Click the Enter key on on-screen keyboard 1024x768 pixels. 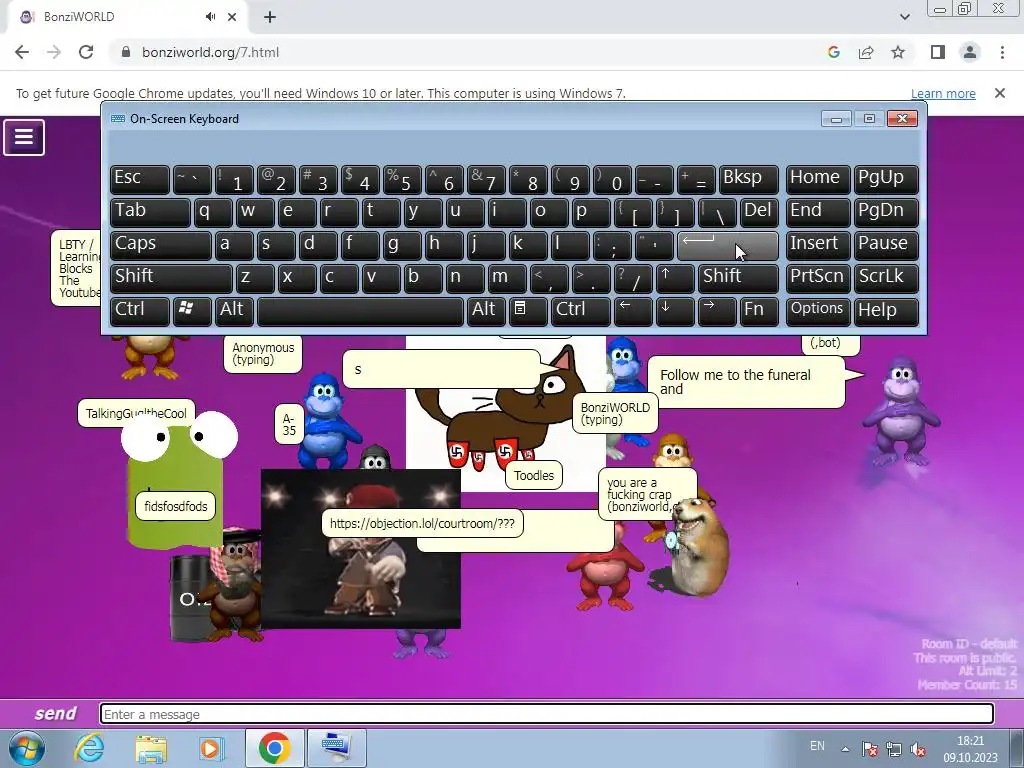click(728, 245)
